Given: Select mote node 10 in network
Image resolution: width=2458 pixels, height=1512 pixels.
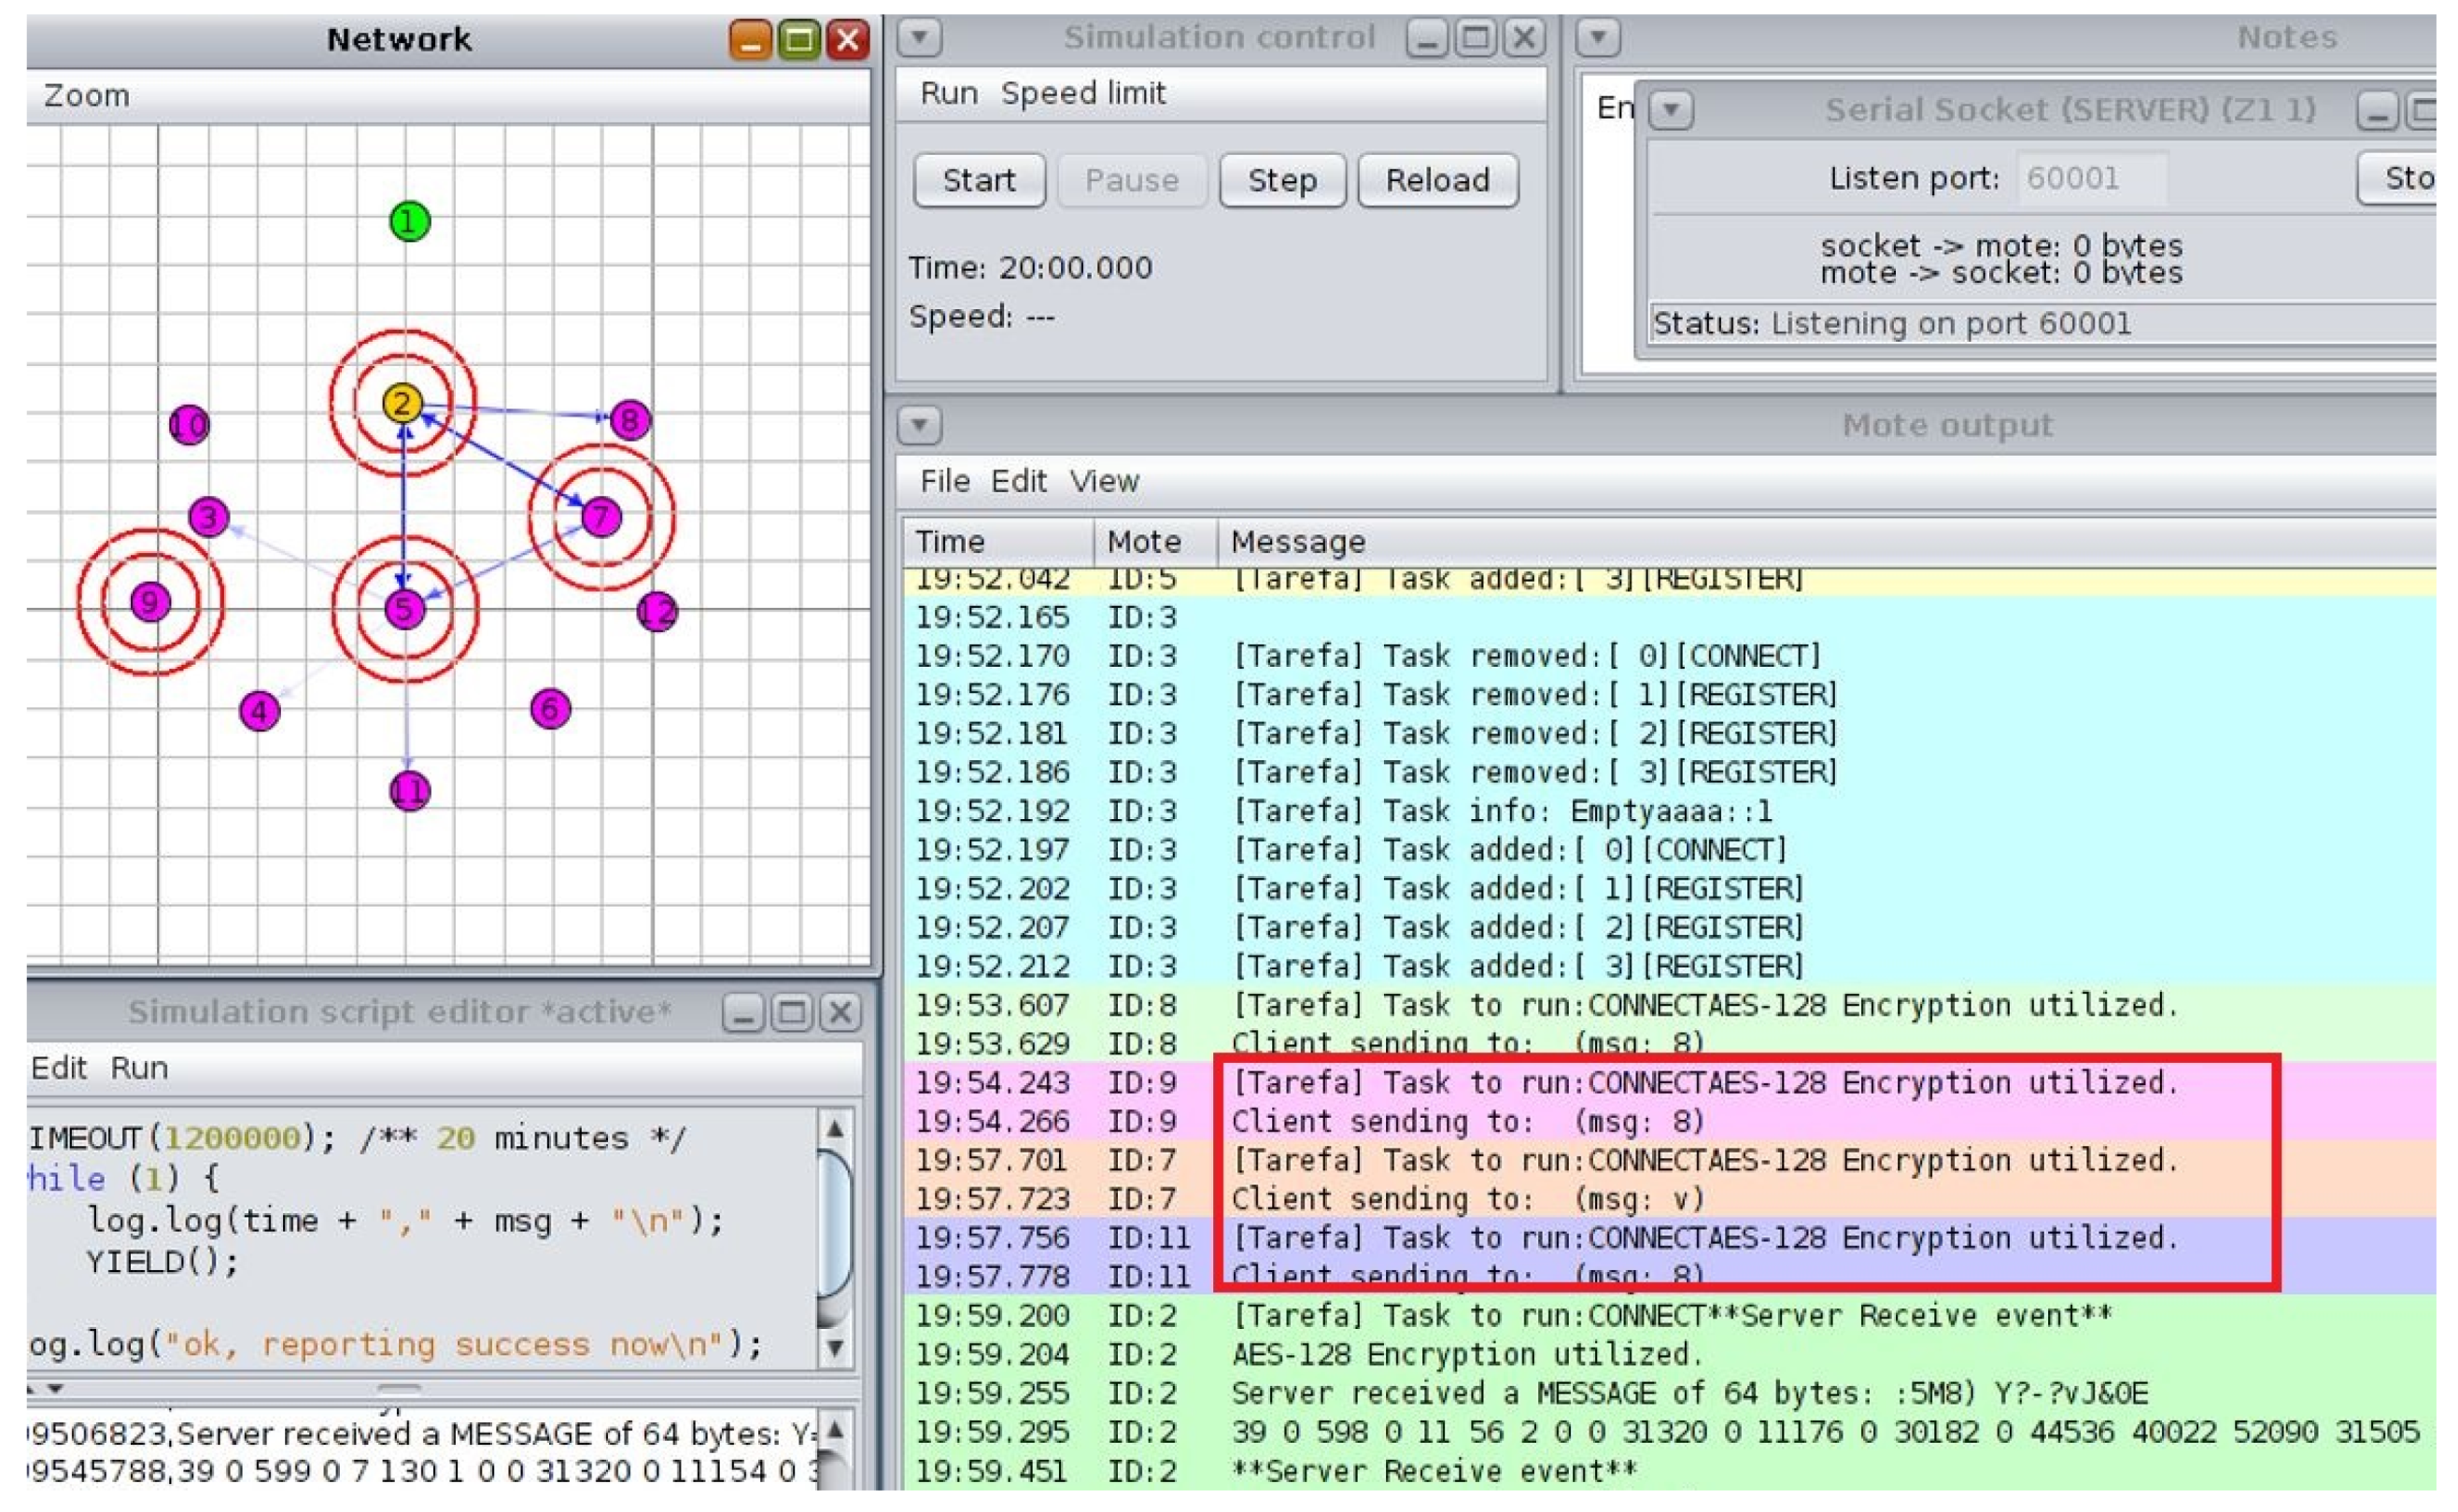Looking at the screenshot, I should (x=188, y=426).
